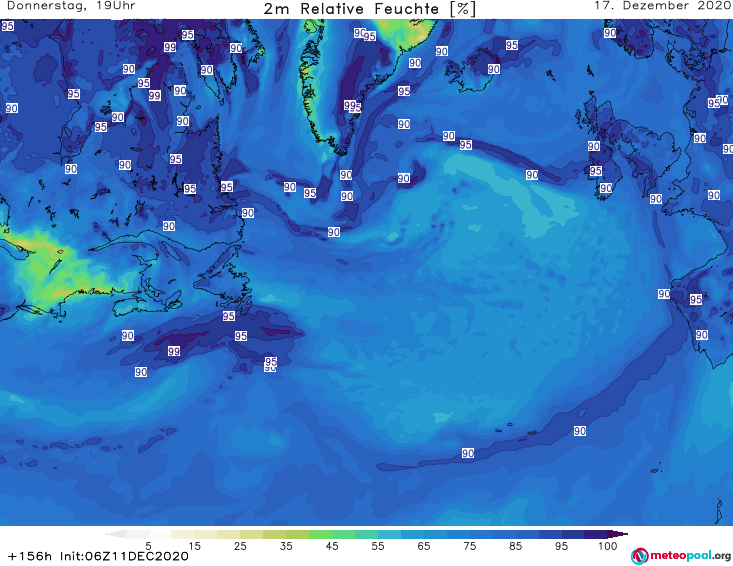The image size is (733, 566).
Task: Click the 90 contour label at the bottom center
Action: point(467,453)
